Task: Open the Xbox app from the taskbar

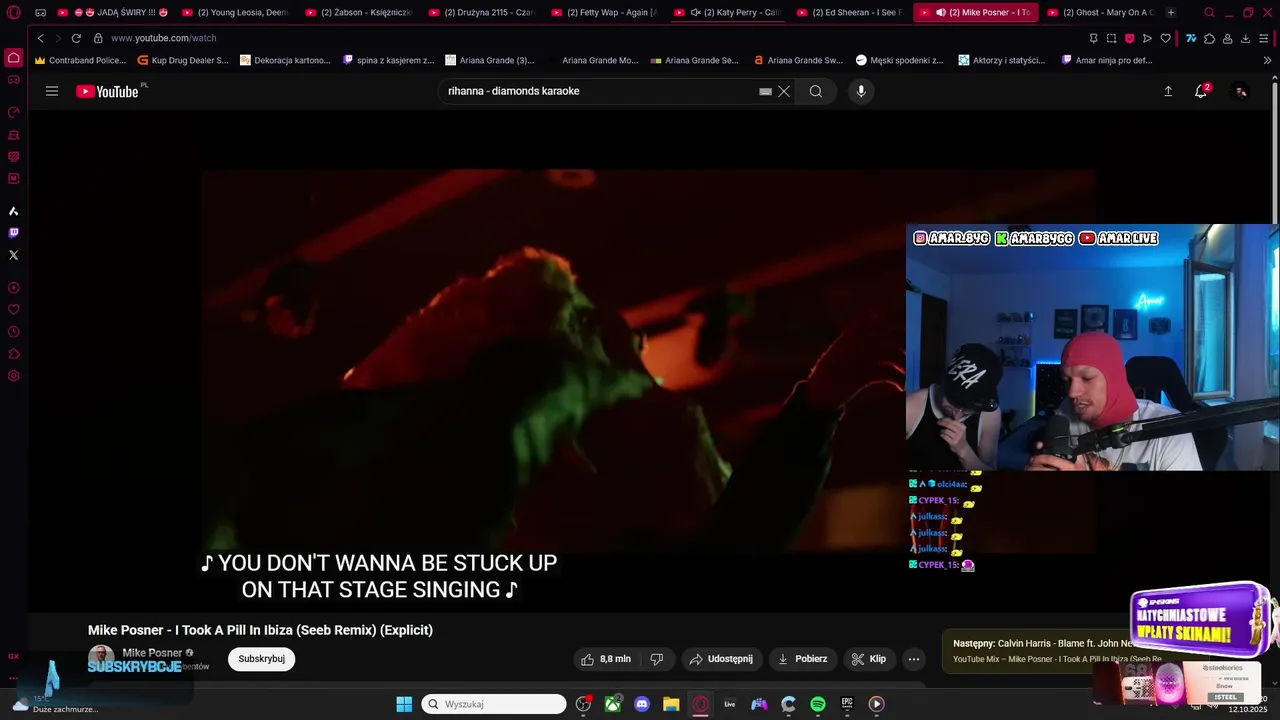Action: (x=612, y=704)
